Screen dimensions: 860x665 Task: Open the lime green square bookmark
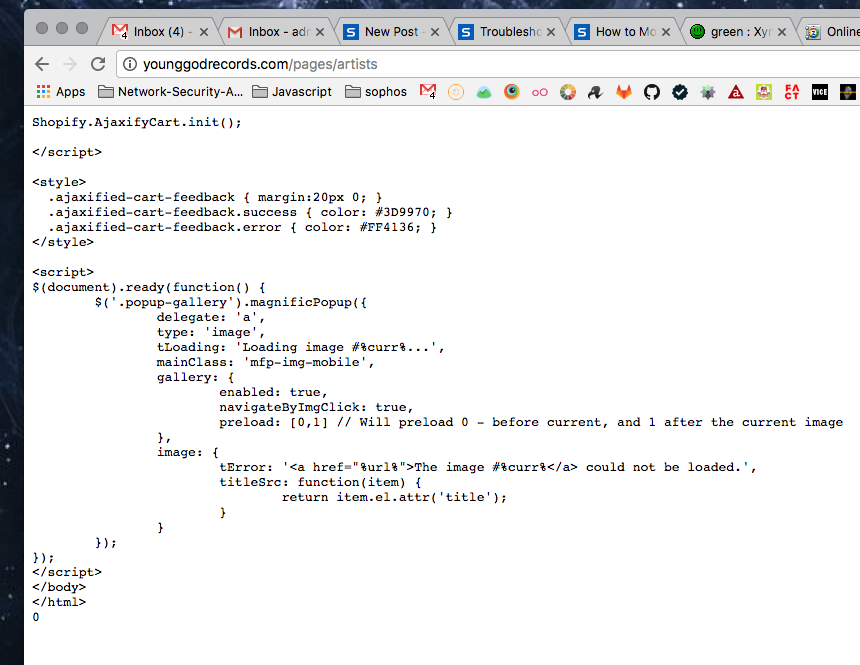764,92
